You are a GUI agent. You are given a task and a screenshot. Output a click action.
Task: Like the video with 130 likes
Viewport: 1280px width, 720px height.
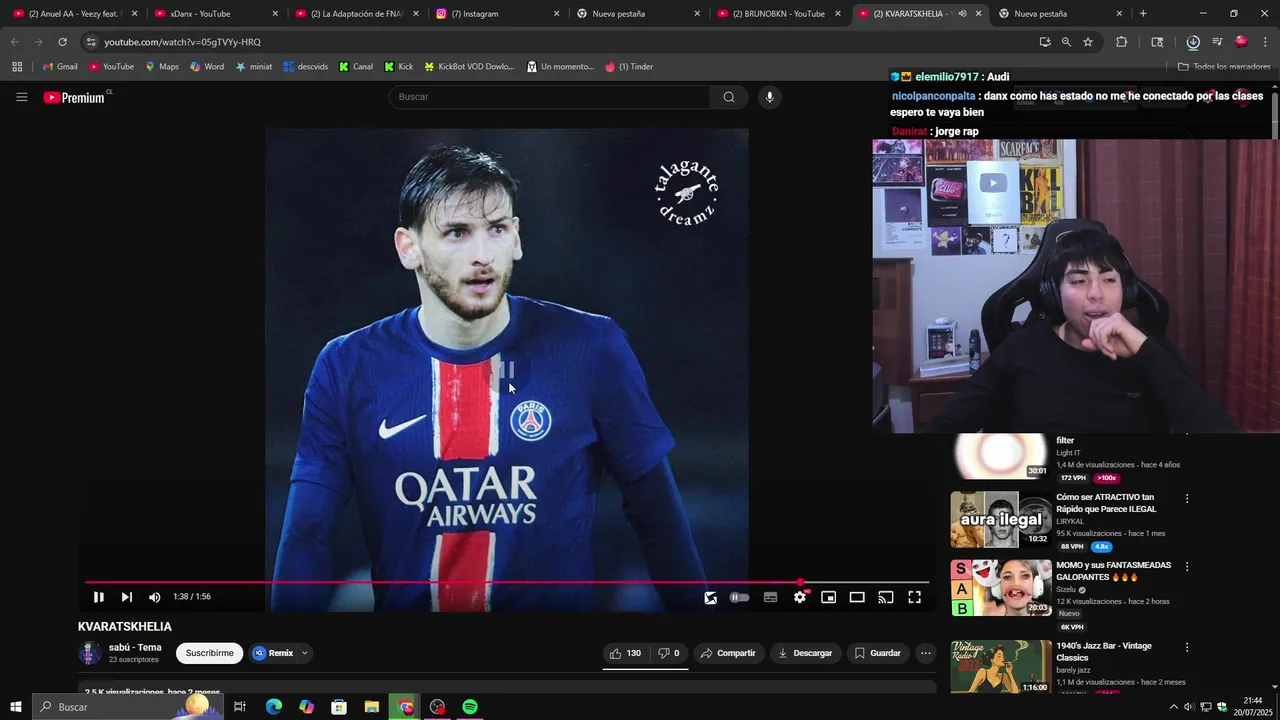(x=625, y=653)
